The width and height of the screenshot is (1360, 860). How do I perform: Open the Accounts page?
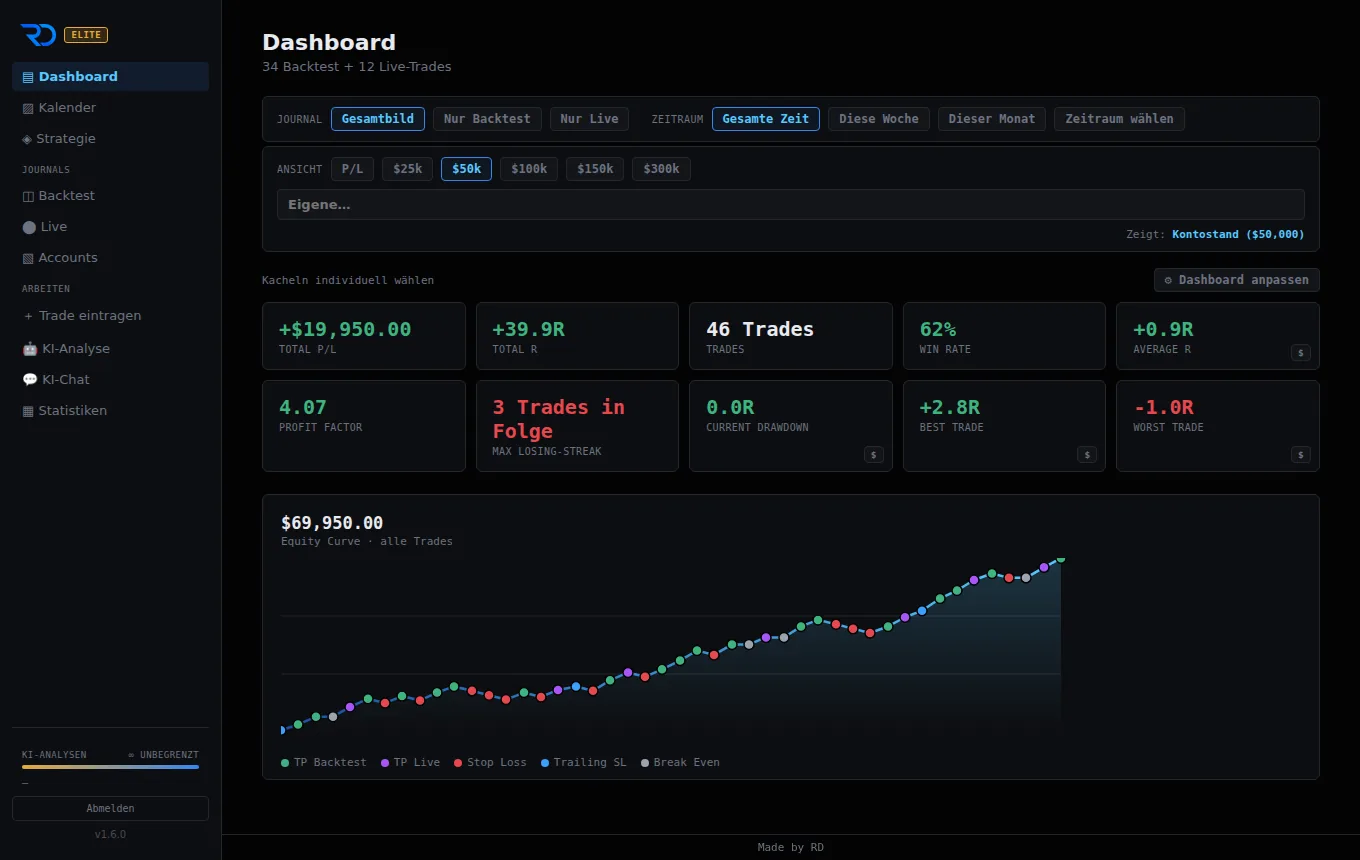[x=110, y=257]
